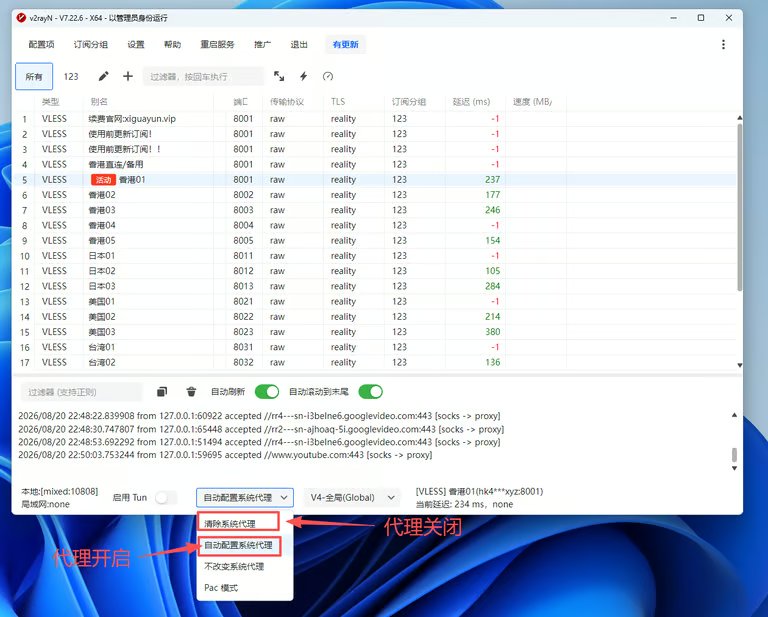This screenshot has height=617, width=768.
Task: Open the three-dot overflow menu
Action: (723, 45)
